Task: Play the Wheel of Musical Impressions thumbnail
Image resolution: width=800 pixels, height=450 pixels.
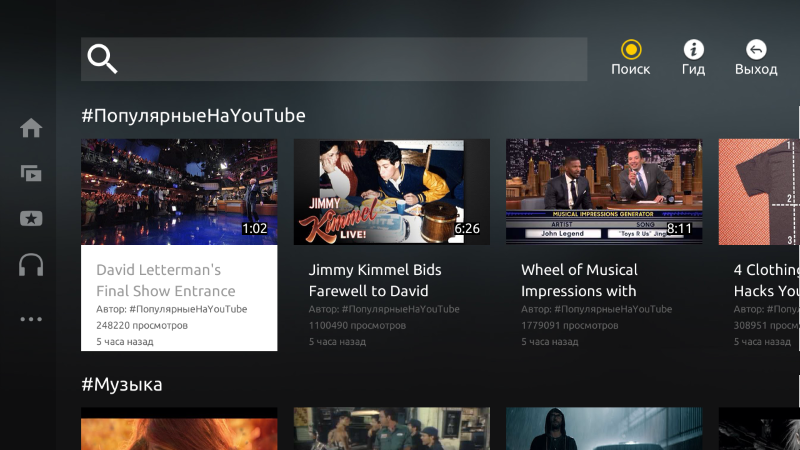Action: [x=604, y=192]
